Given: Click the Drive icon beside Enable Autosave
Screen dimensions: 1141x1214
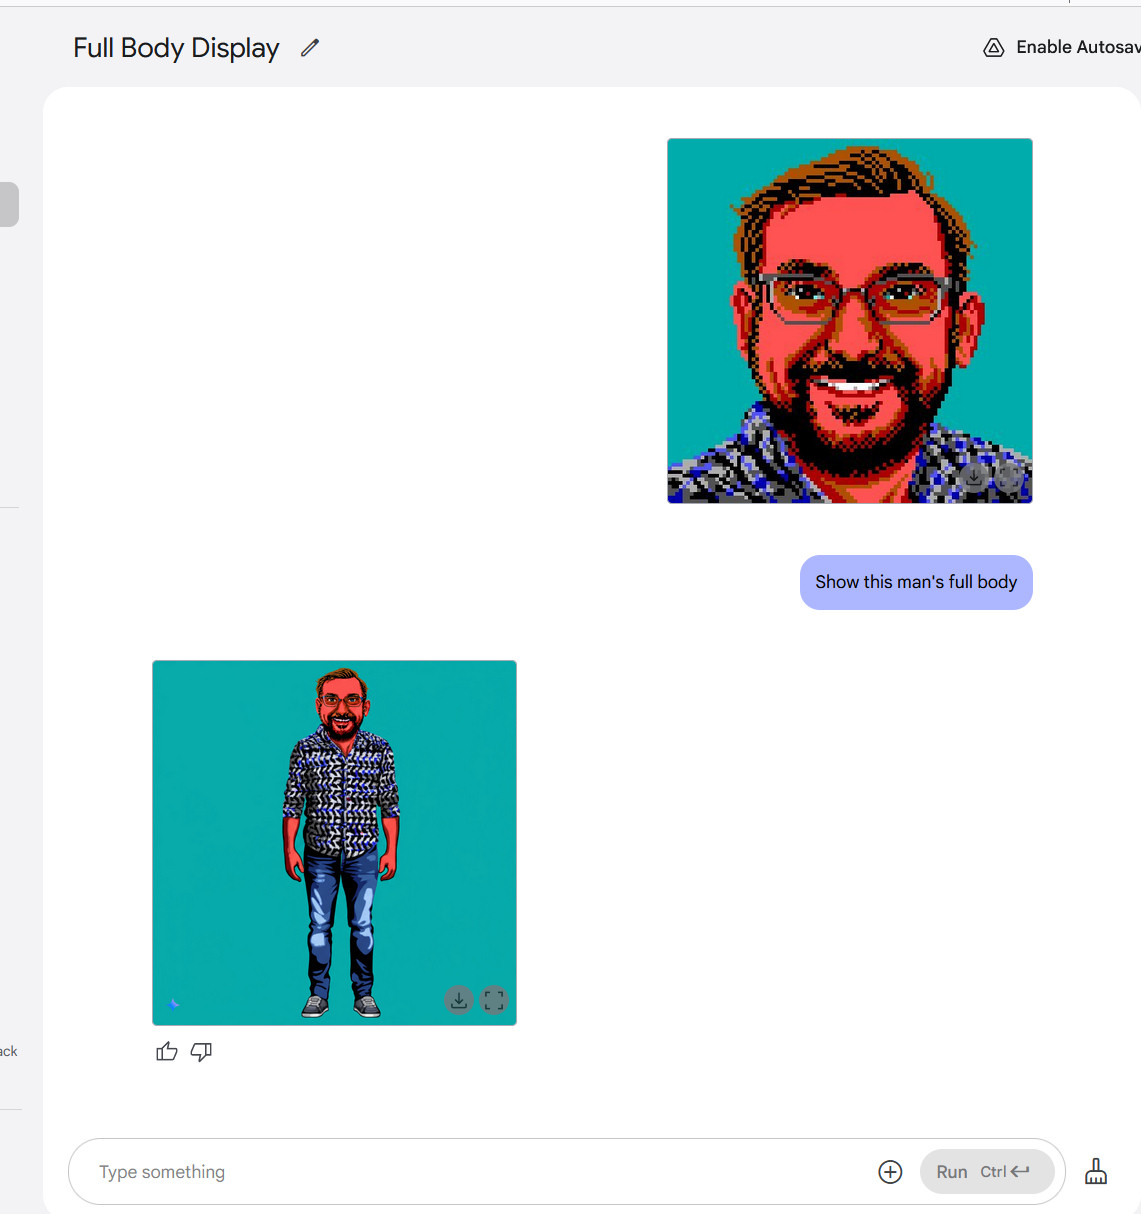Looking at the screenshot, I should [993, 48].
